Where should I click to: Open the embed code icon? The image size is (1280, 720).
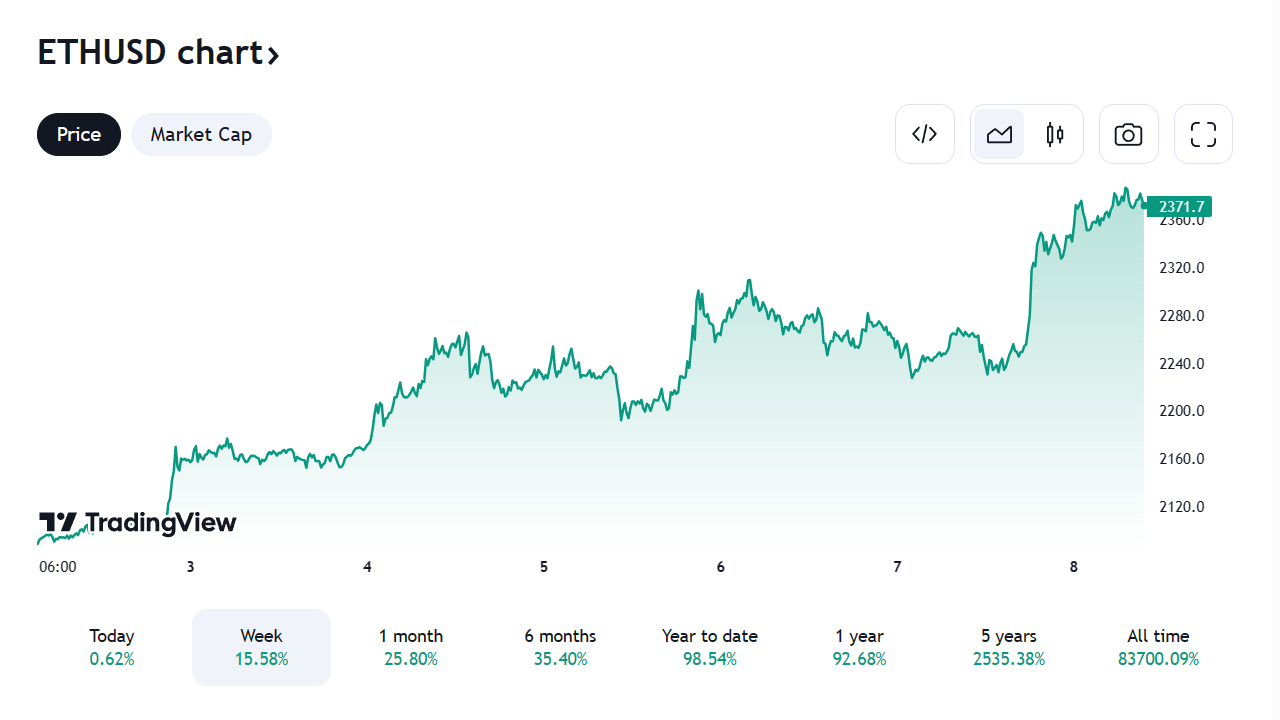(x=924, y=134)
